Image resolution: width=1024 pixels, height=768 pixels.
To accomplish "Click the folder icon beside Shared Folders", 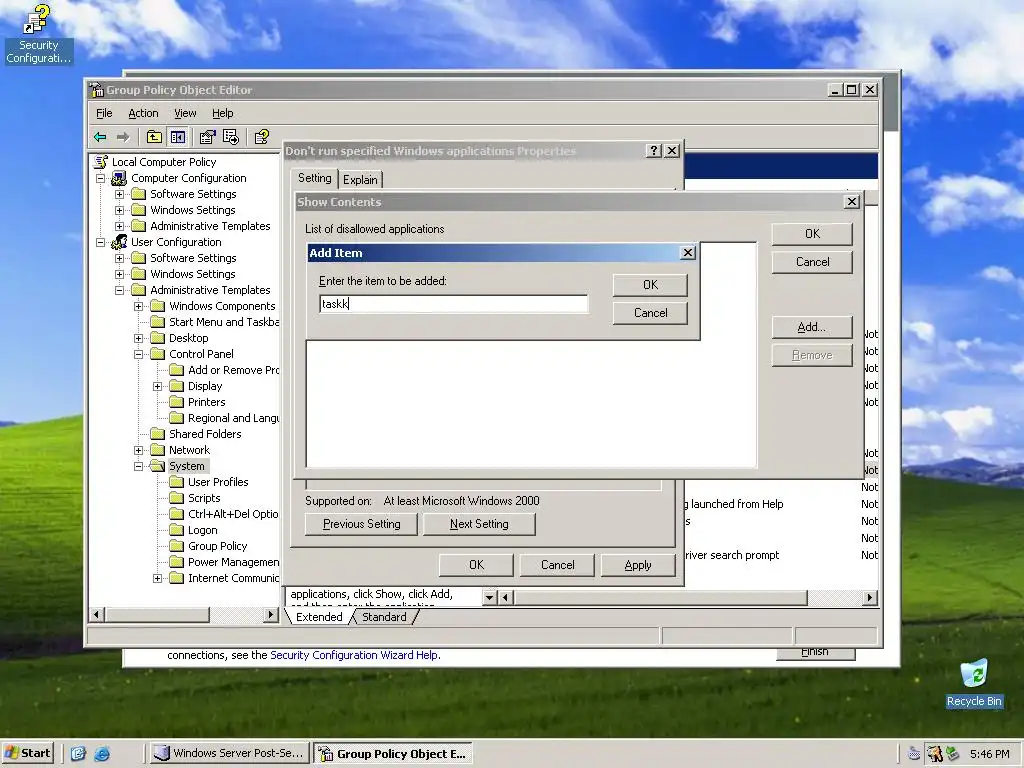I will [157, 434].
